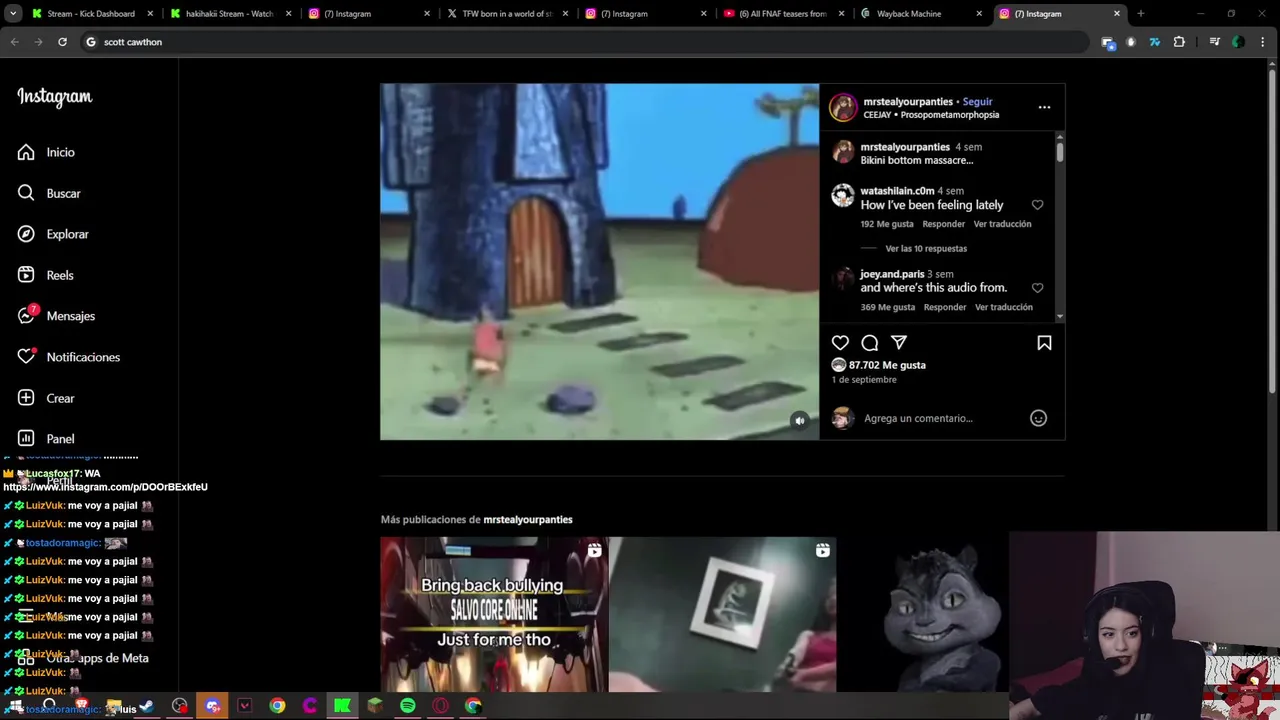Open Spotify from the taskbar
Viewport: 1280px width, 720px height.
(x=408, y=706)
